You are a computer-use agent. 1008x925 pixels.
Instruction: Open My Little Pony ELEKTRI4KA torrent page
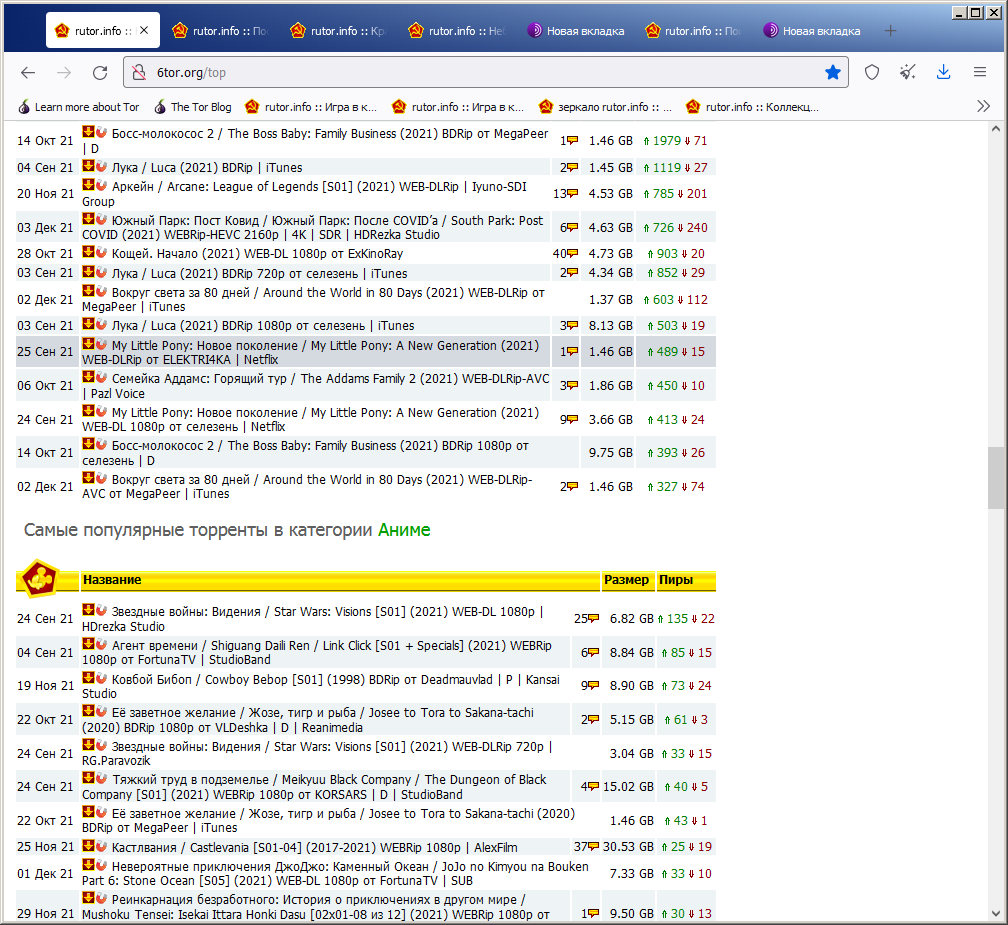tap(310, 352)
